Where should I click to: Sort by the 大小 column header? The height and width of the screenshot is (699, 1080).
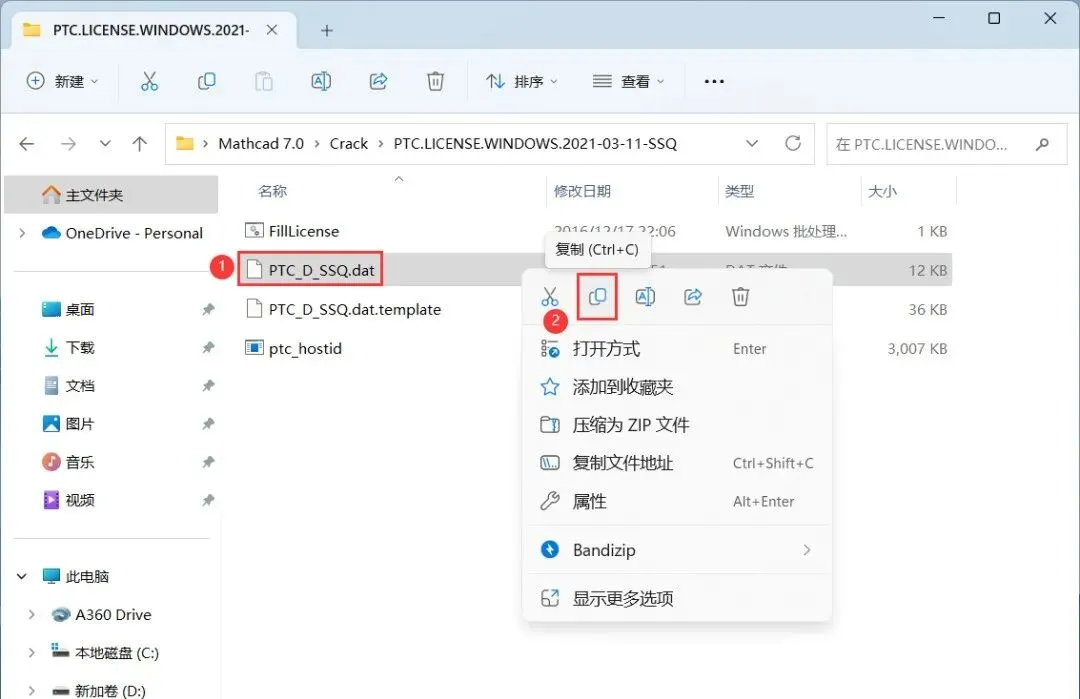pos(882,191)
